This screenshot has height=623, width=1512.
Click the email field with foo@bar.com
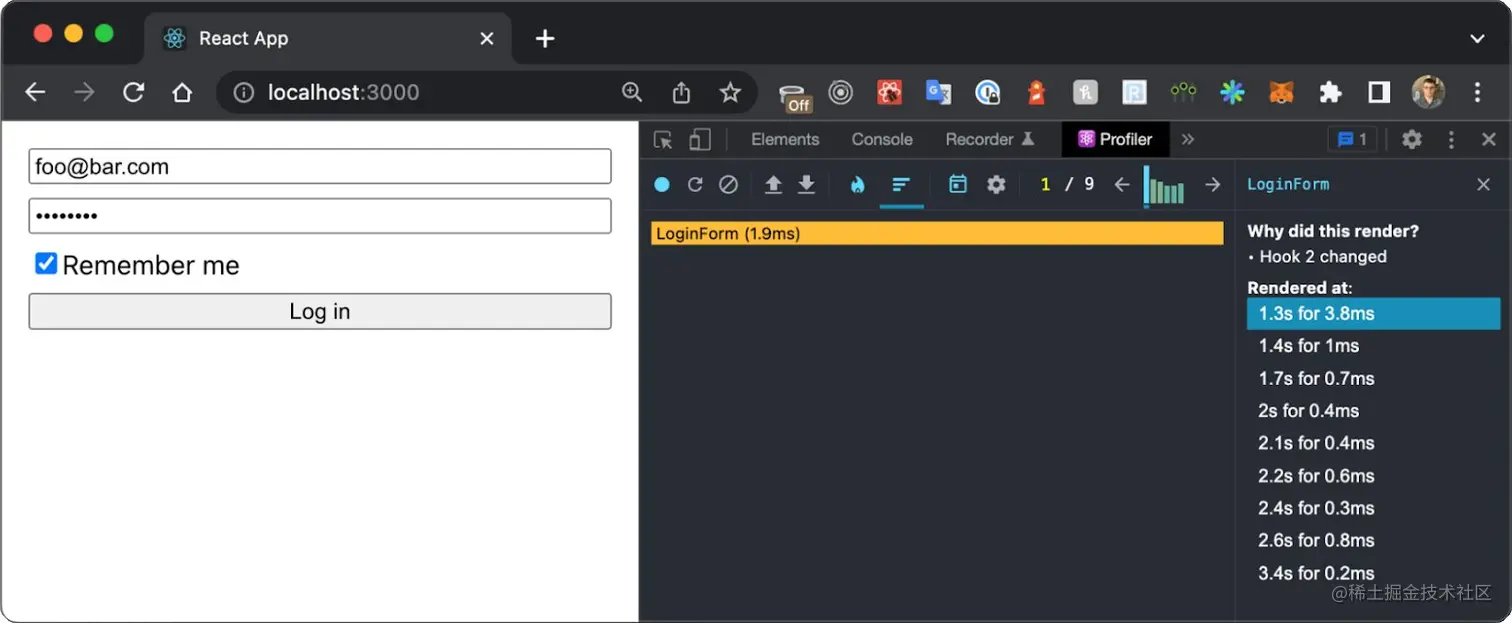(320, 167)
